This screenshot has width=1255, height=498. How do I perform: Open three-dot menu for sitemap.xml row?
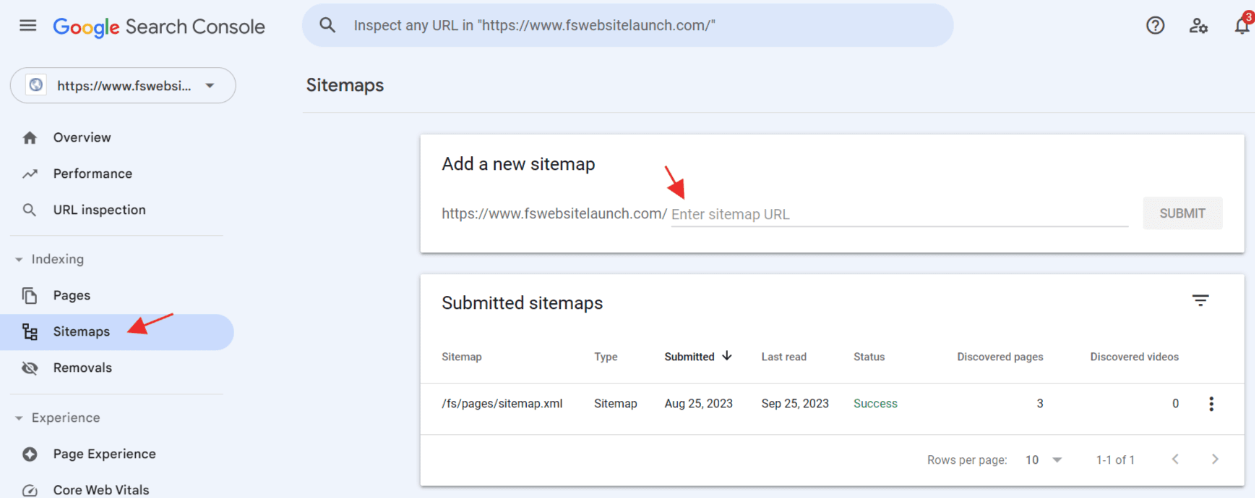click(x=1211, y=404)
